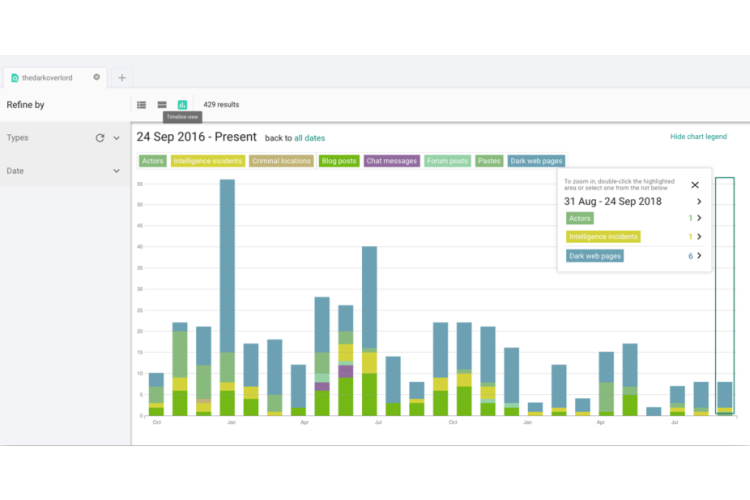Toggle the Dark web pages legend swatch
The image size is (750, 500).
tap(536, 160)
